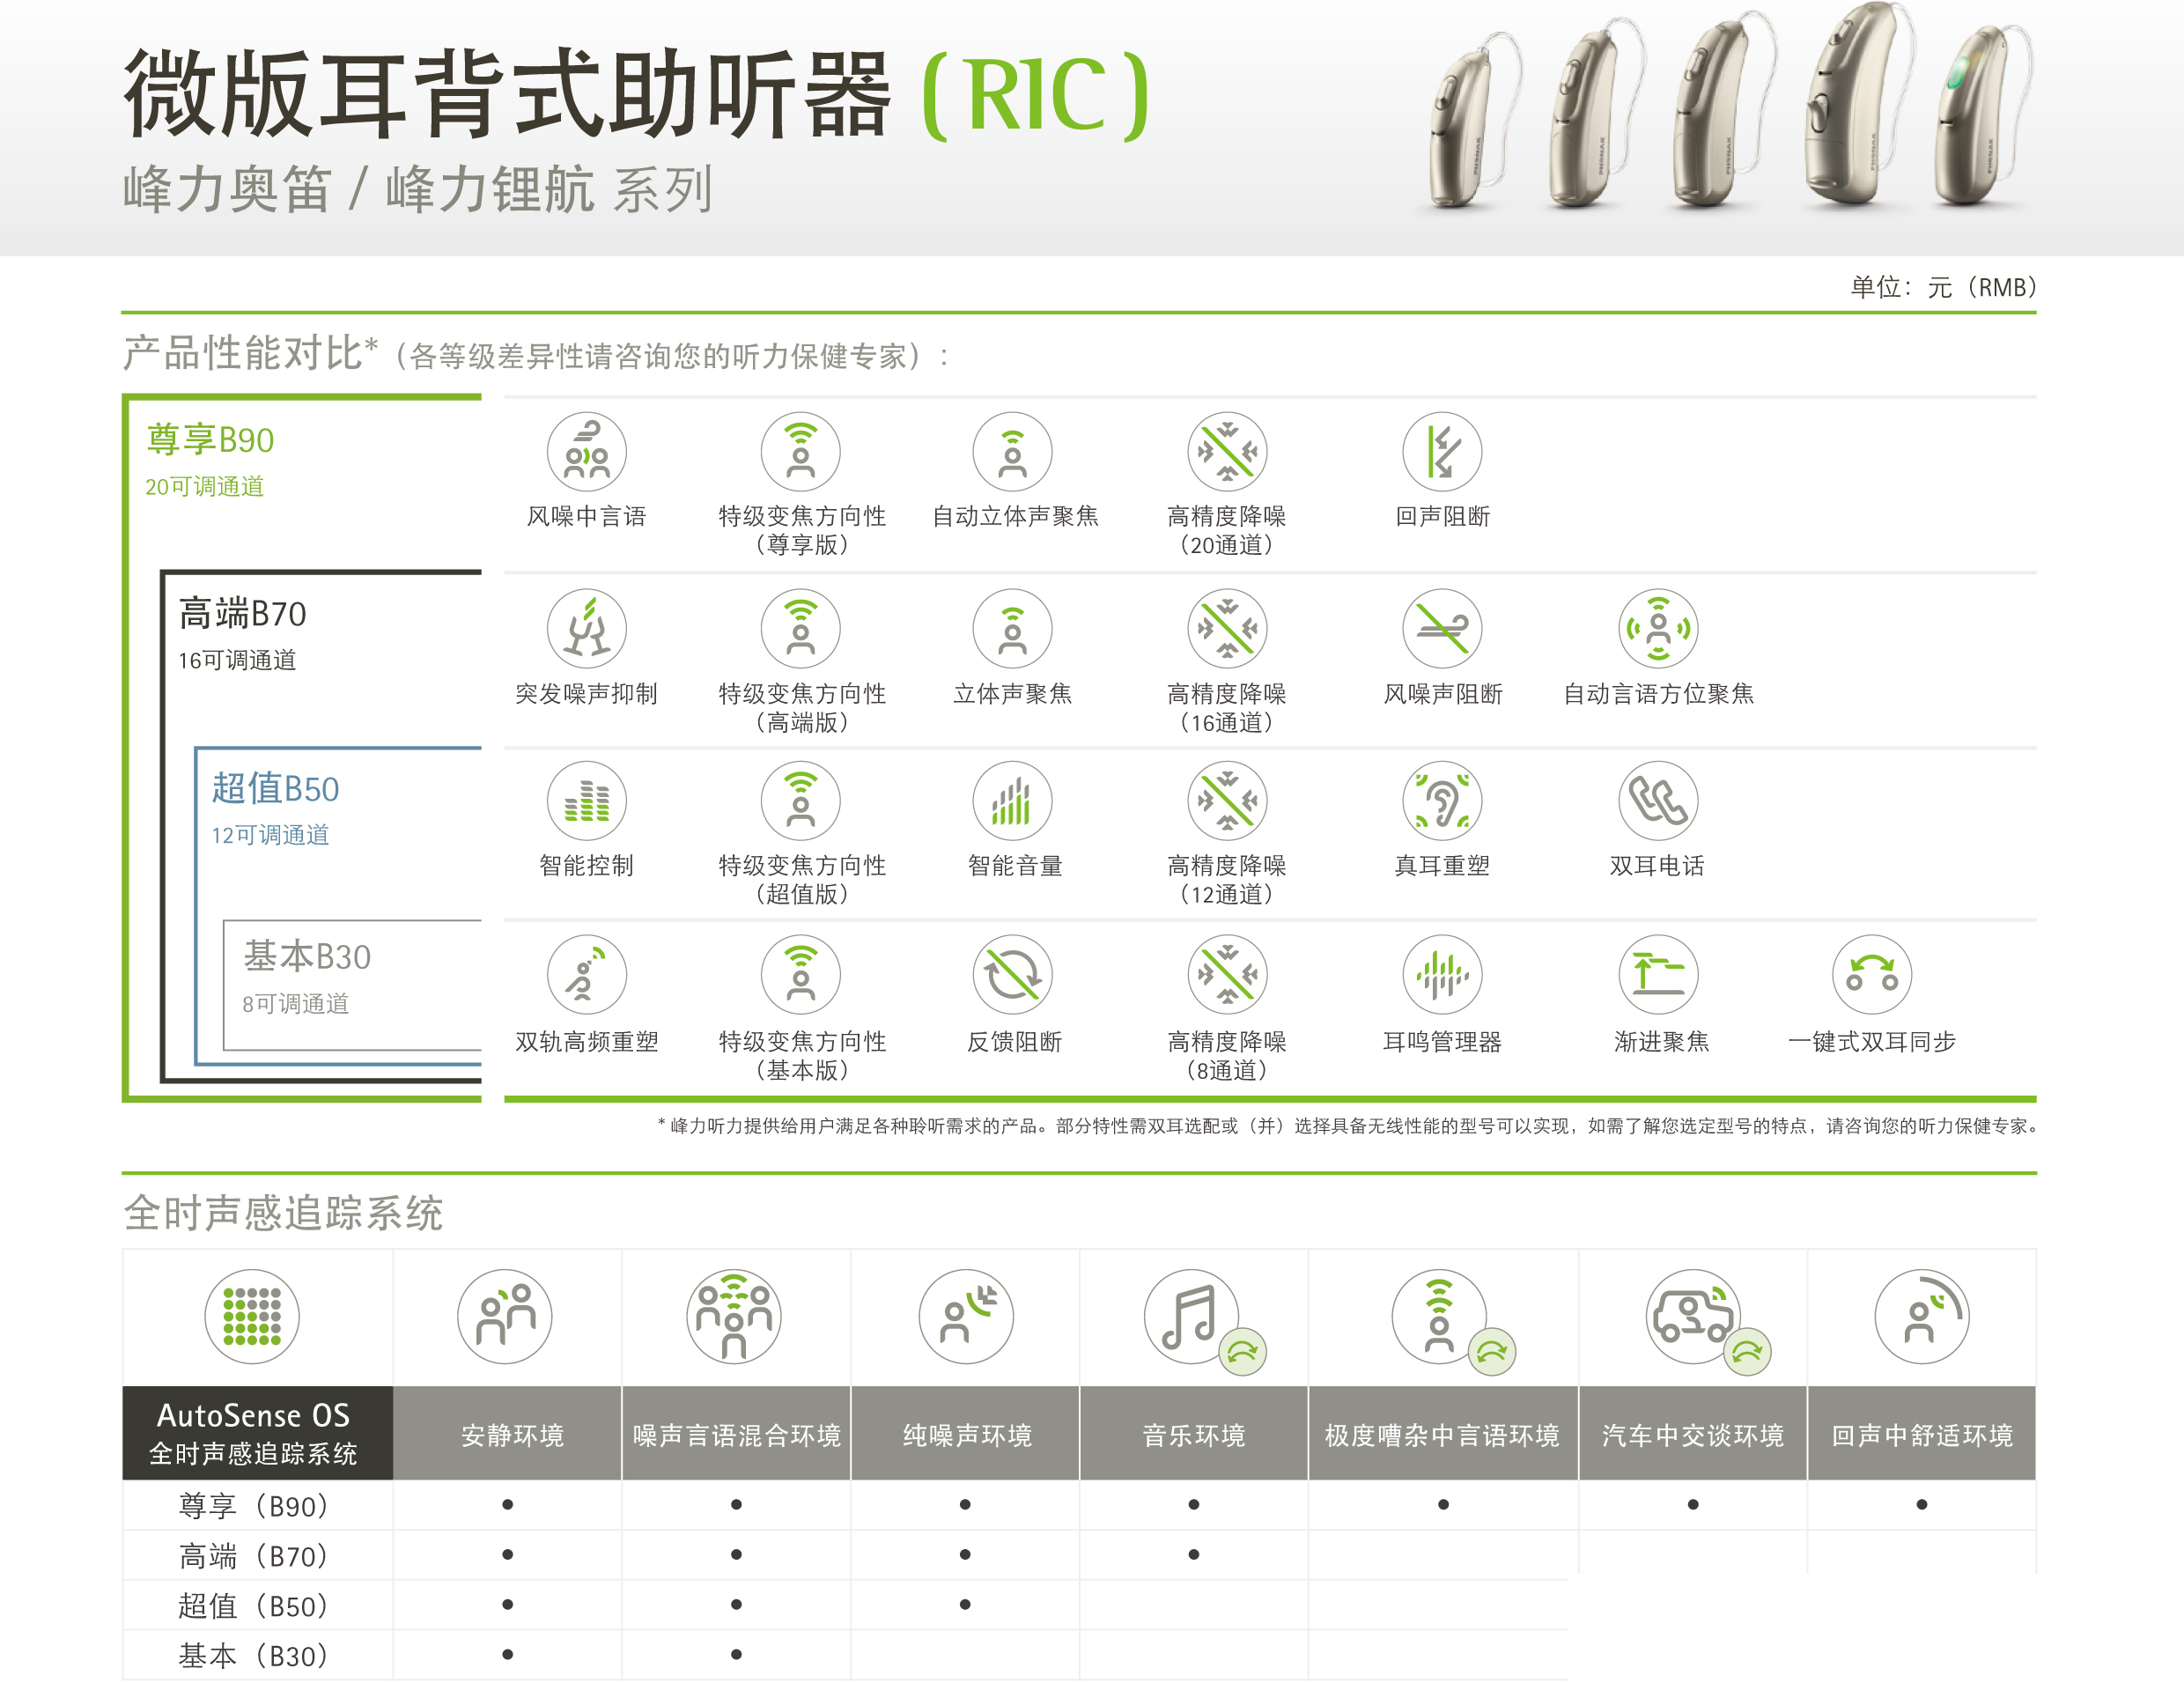
Task: Select the 真耳重塑 ear icon
Action: (x=1441, y=801)
